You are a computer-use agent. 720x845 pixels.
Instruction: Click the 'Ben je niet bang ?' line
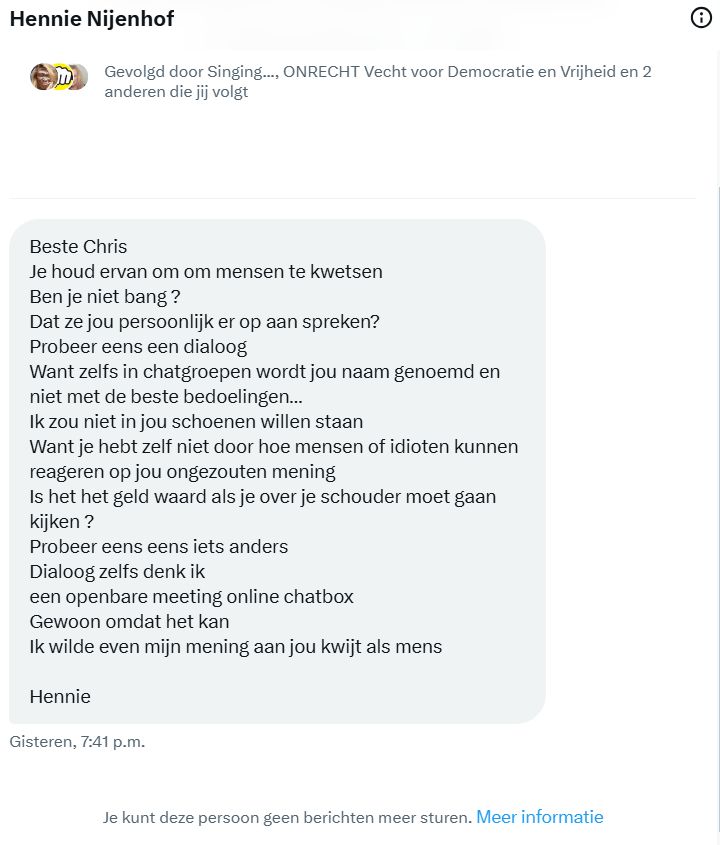tap(105, 297)
